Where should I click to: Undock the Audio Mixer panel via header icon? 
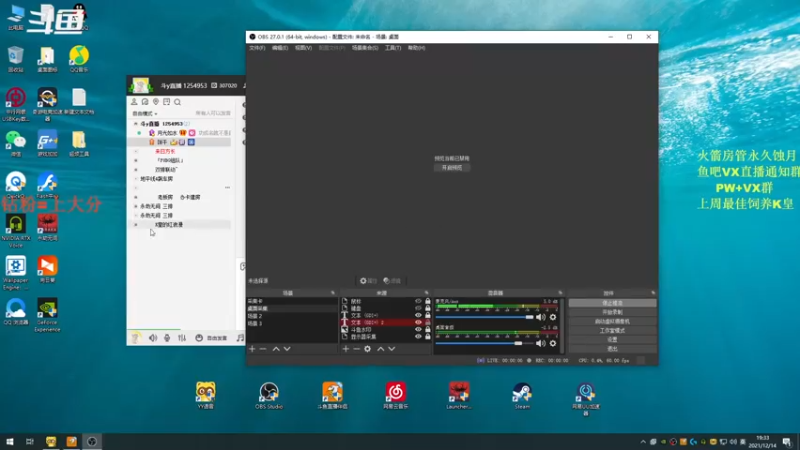pos(560,293)
